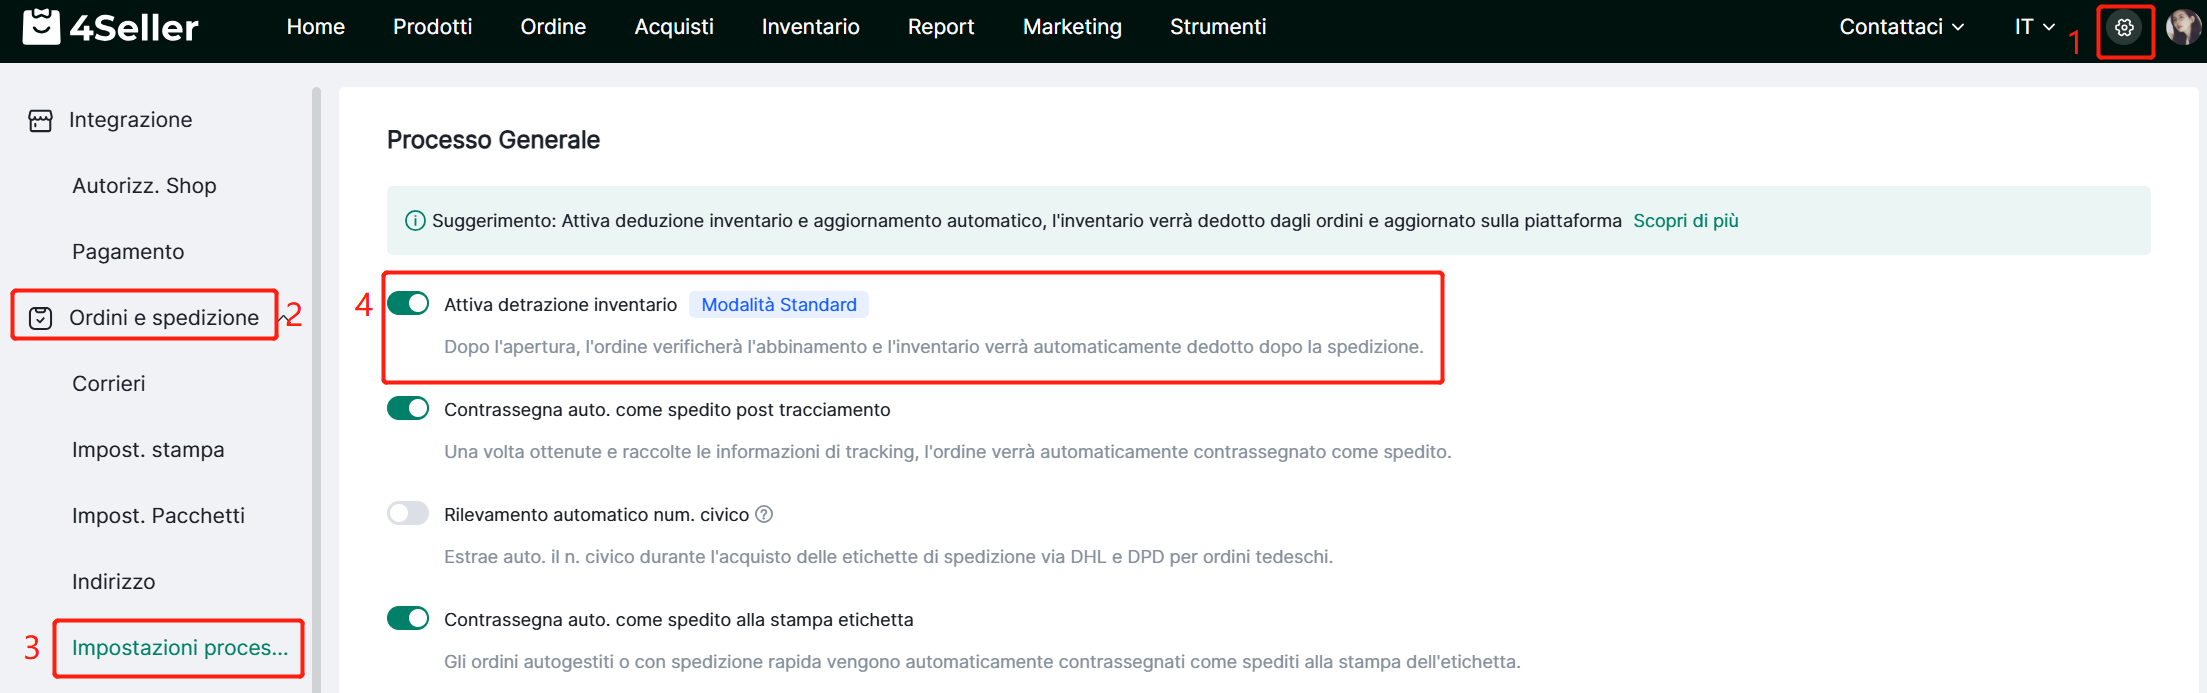This screenshot has height=693, width=2207.
Task: Open the IT language dropdown
Action: pyautogui.click(x=2034, y=27)
